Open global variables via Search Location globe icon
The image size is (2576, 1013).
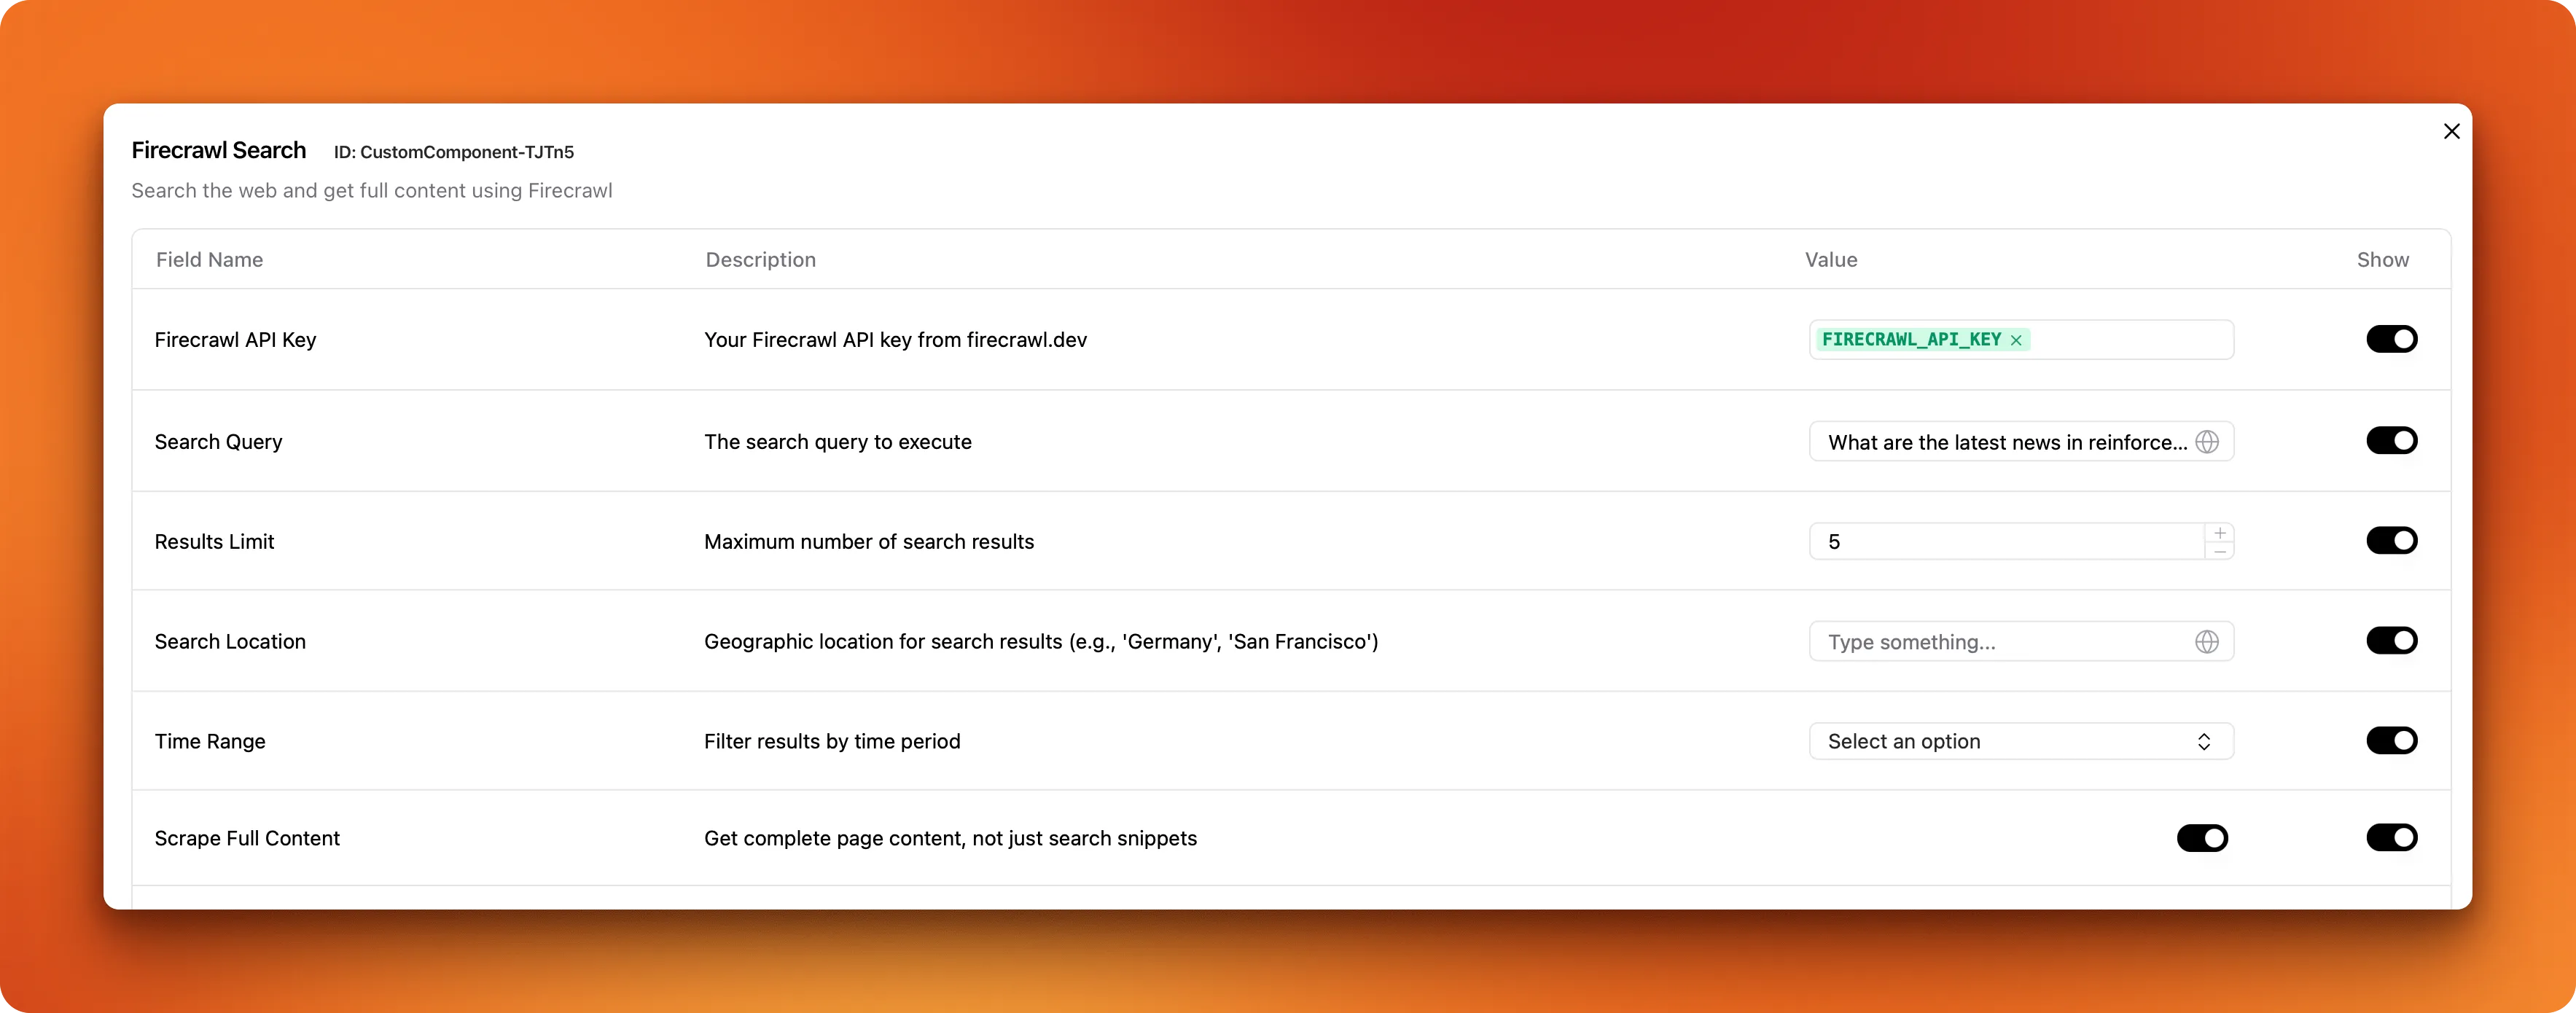click(2208, 641)
